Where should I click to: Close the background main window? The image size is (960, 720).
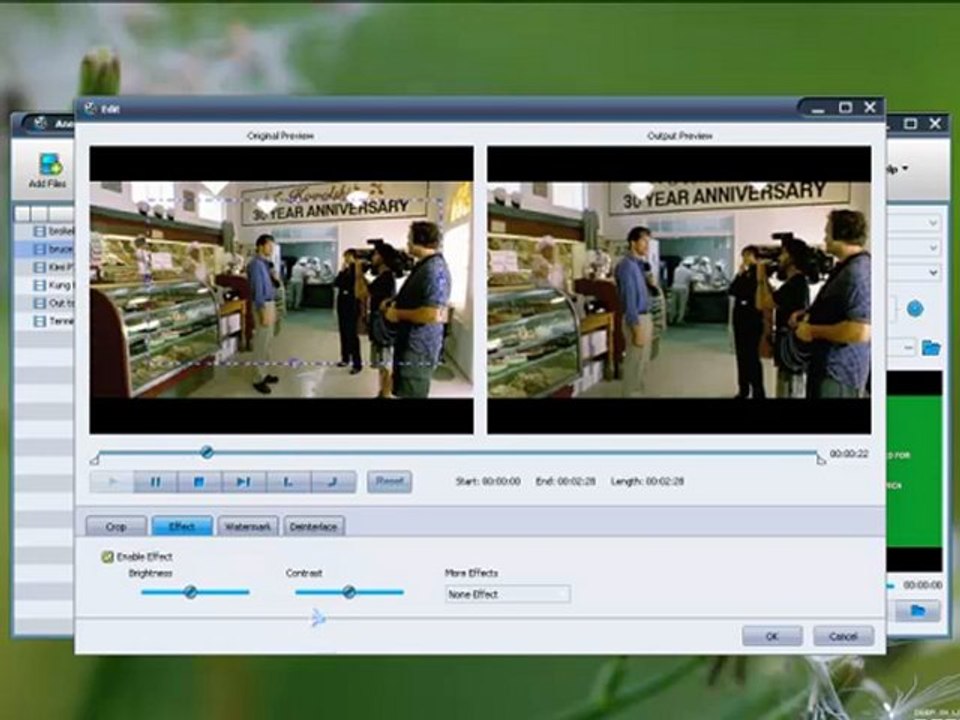tap(935, 124)
